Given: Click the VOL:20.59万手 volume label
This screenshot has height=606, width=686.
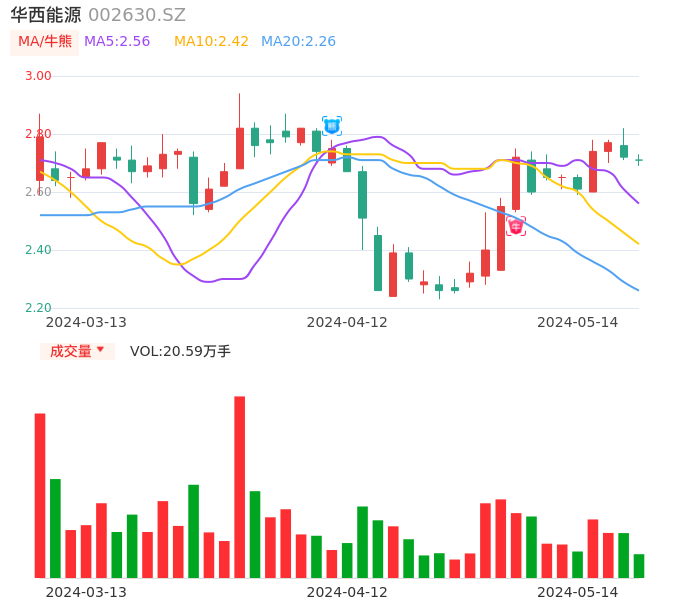Looking at the screenshot, I should point(180,351).
